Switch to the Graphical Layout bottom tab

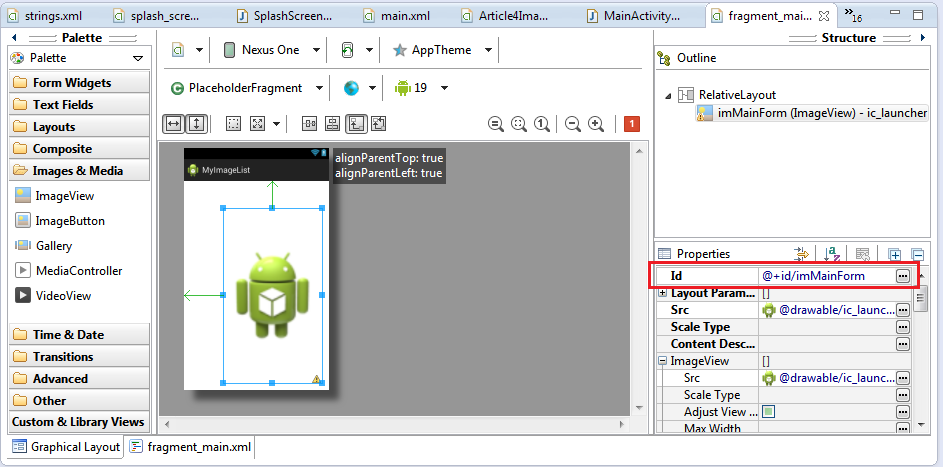click(67, 447)
